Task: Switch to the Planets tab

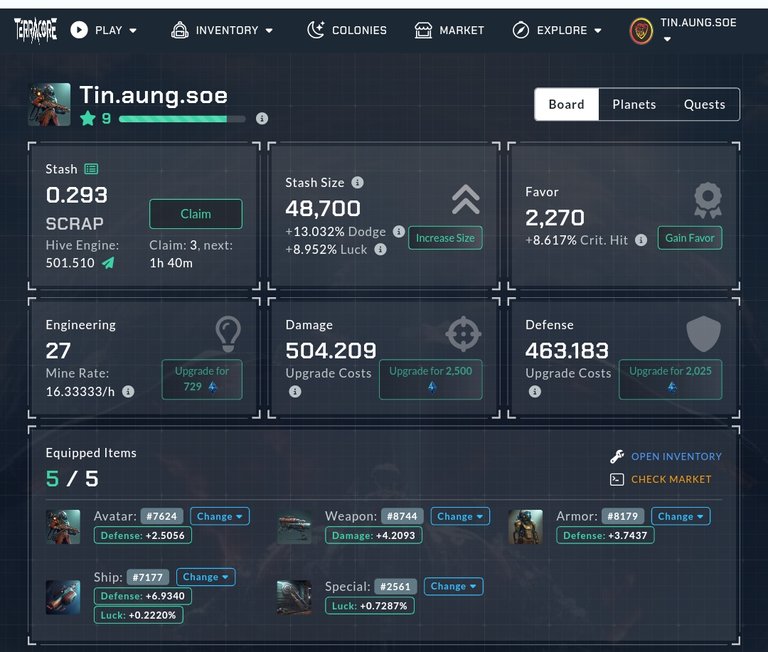Action: pos(634,104)
